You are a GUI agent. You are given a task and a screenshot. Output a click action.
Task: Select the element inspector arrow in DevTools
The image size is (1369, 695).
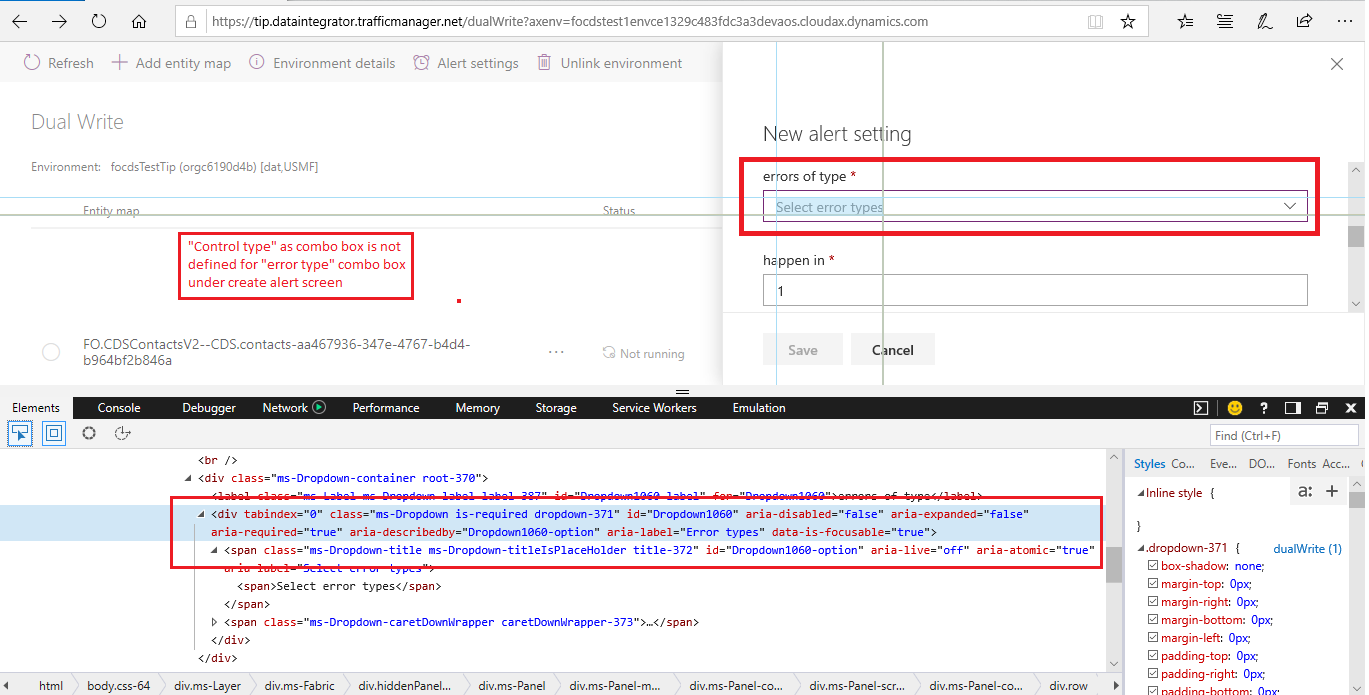(x=19, y=433)
